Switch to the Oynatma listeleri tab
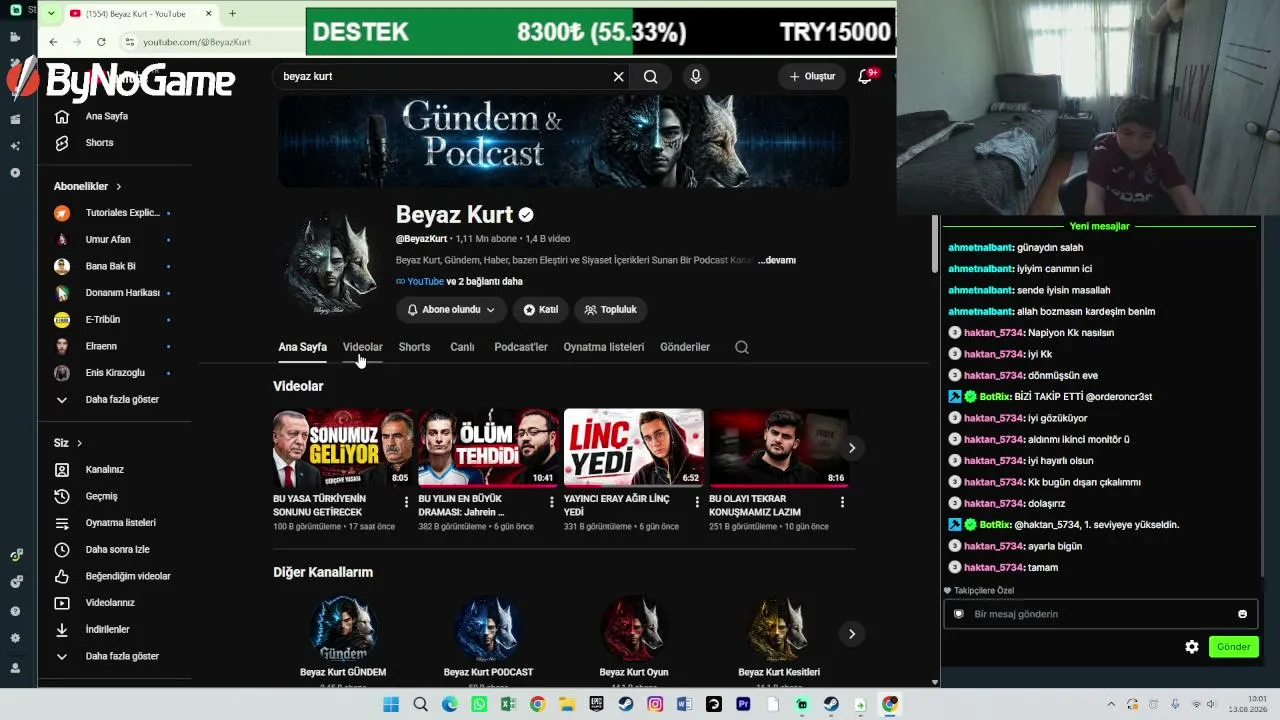The height and width of the screenshot is (720, 1280). pos(604,347)
